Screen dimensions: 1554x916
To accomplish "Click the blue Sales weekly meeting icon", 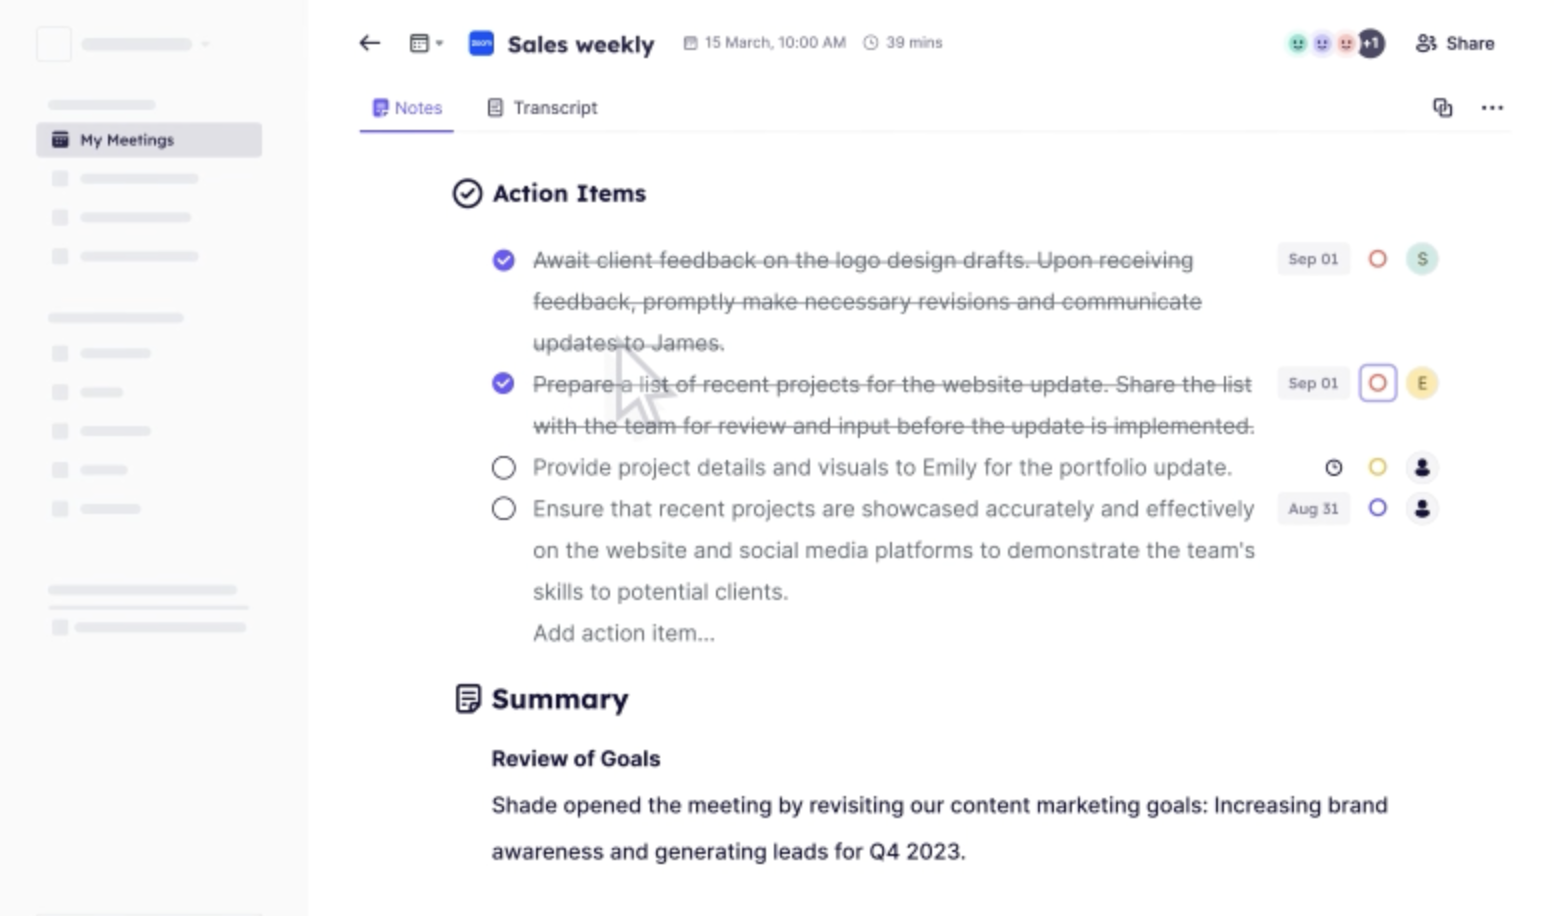I will point(480,43).
